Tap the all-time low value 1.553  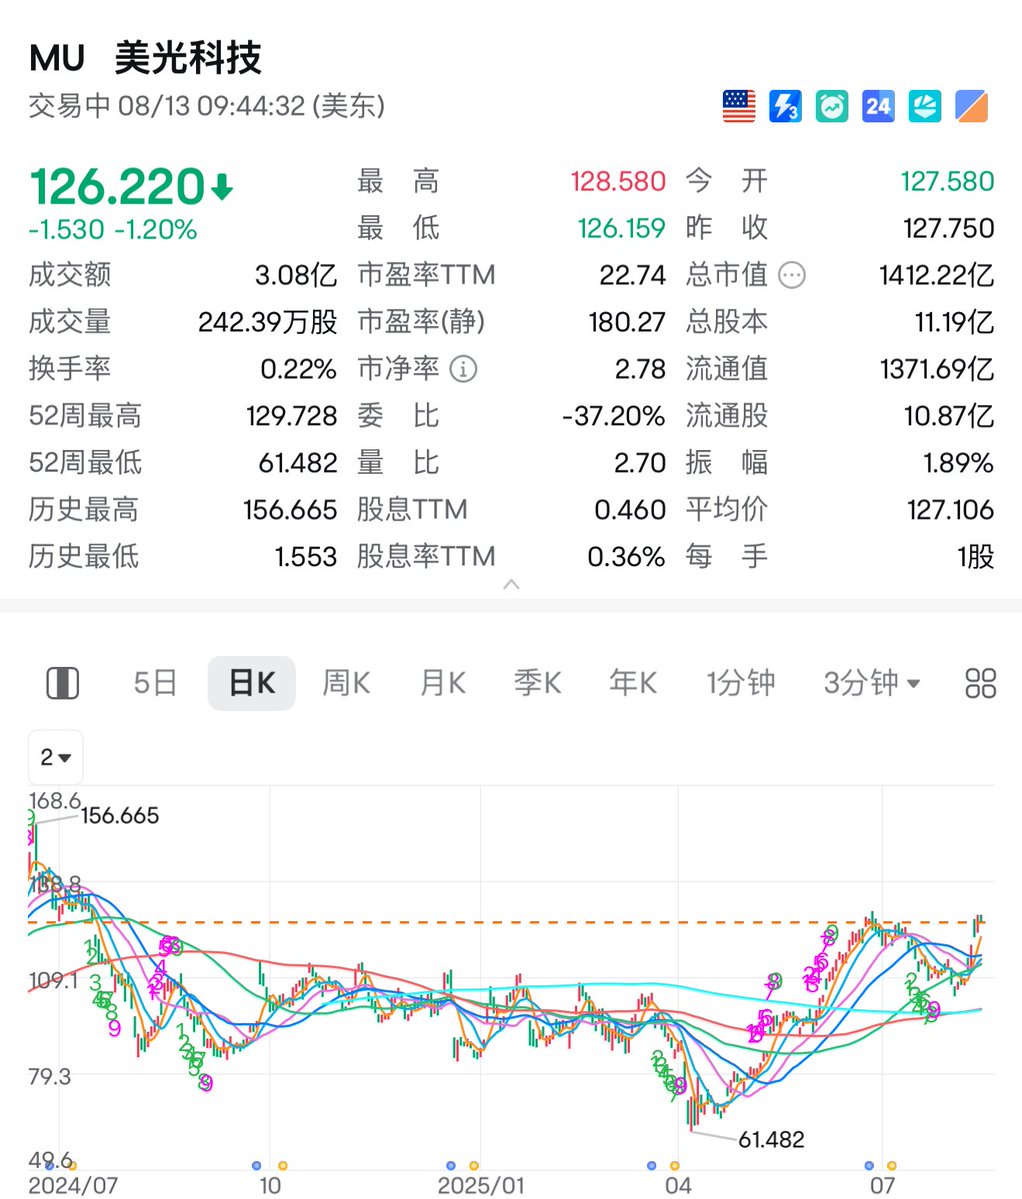point(306,557)
